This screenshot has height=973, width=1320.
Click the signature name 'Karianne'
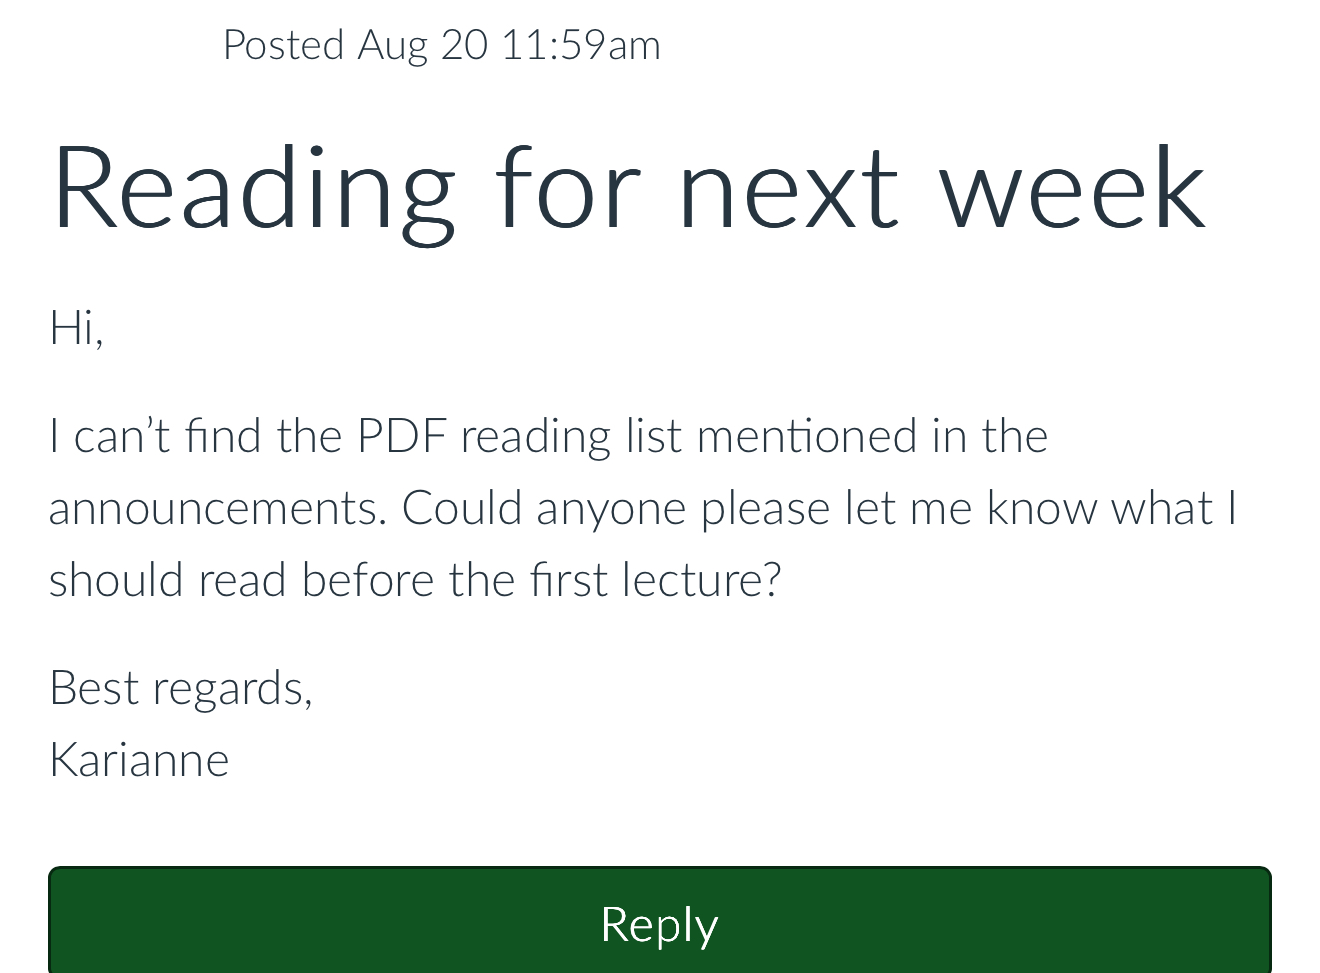coord(139,760)
